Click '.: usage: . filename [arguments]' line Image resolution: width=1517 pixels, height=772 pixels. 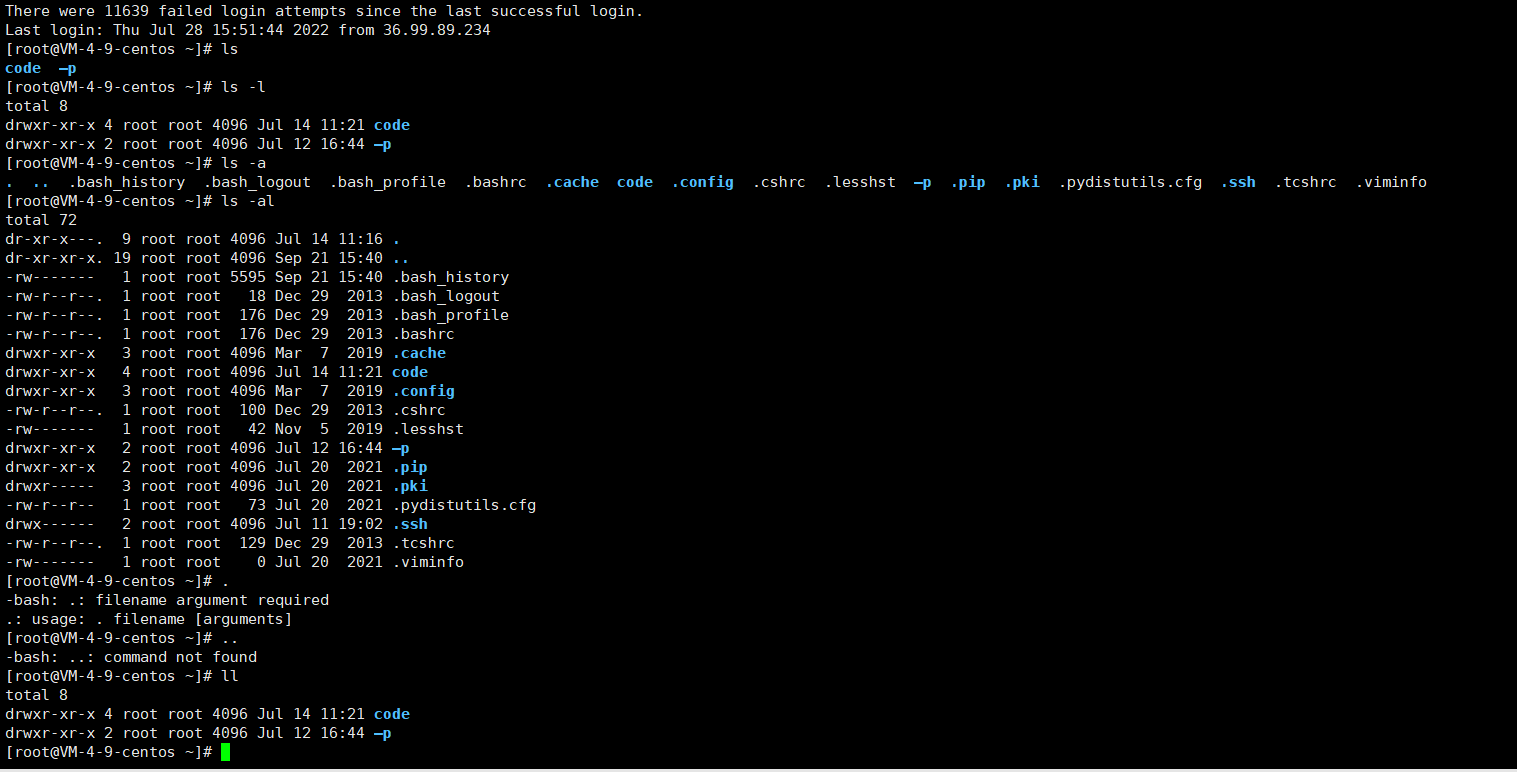coord(149,619)
